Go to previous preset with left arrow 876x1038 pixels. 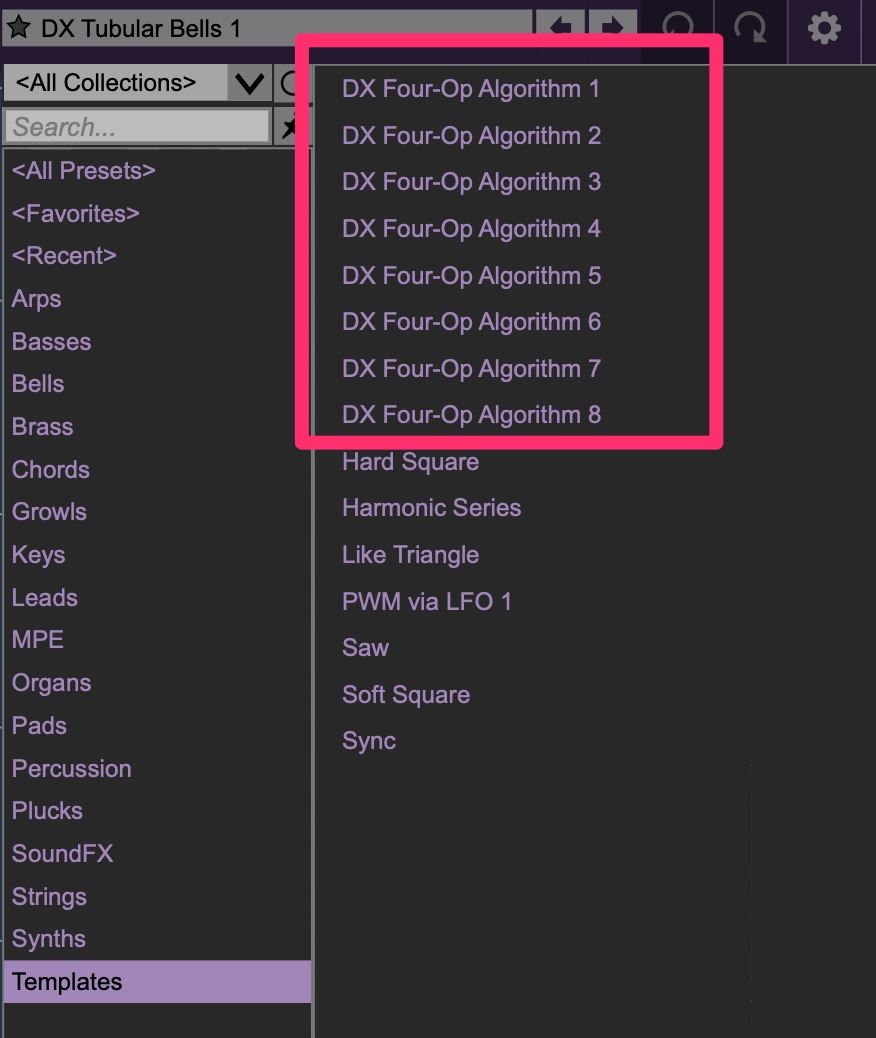pos(561,27)
